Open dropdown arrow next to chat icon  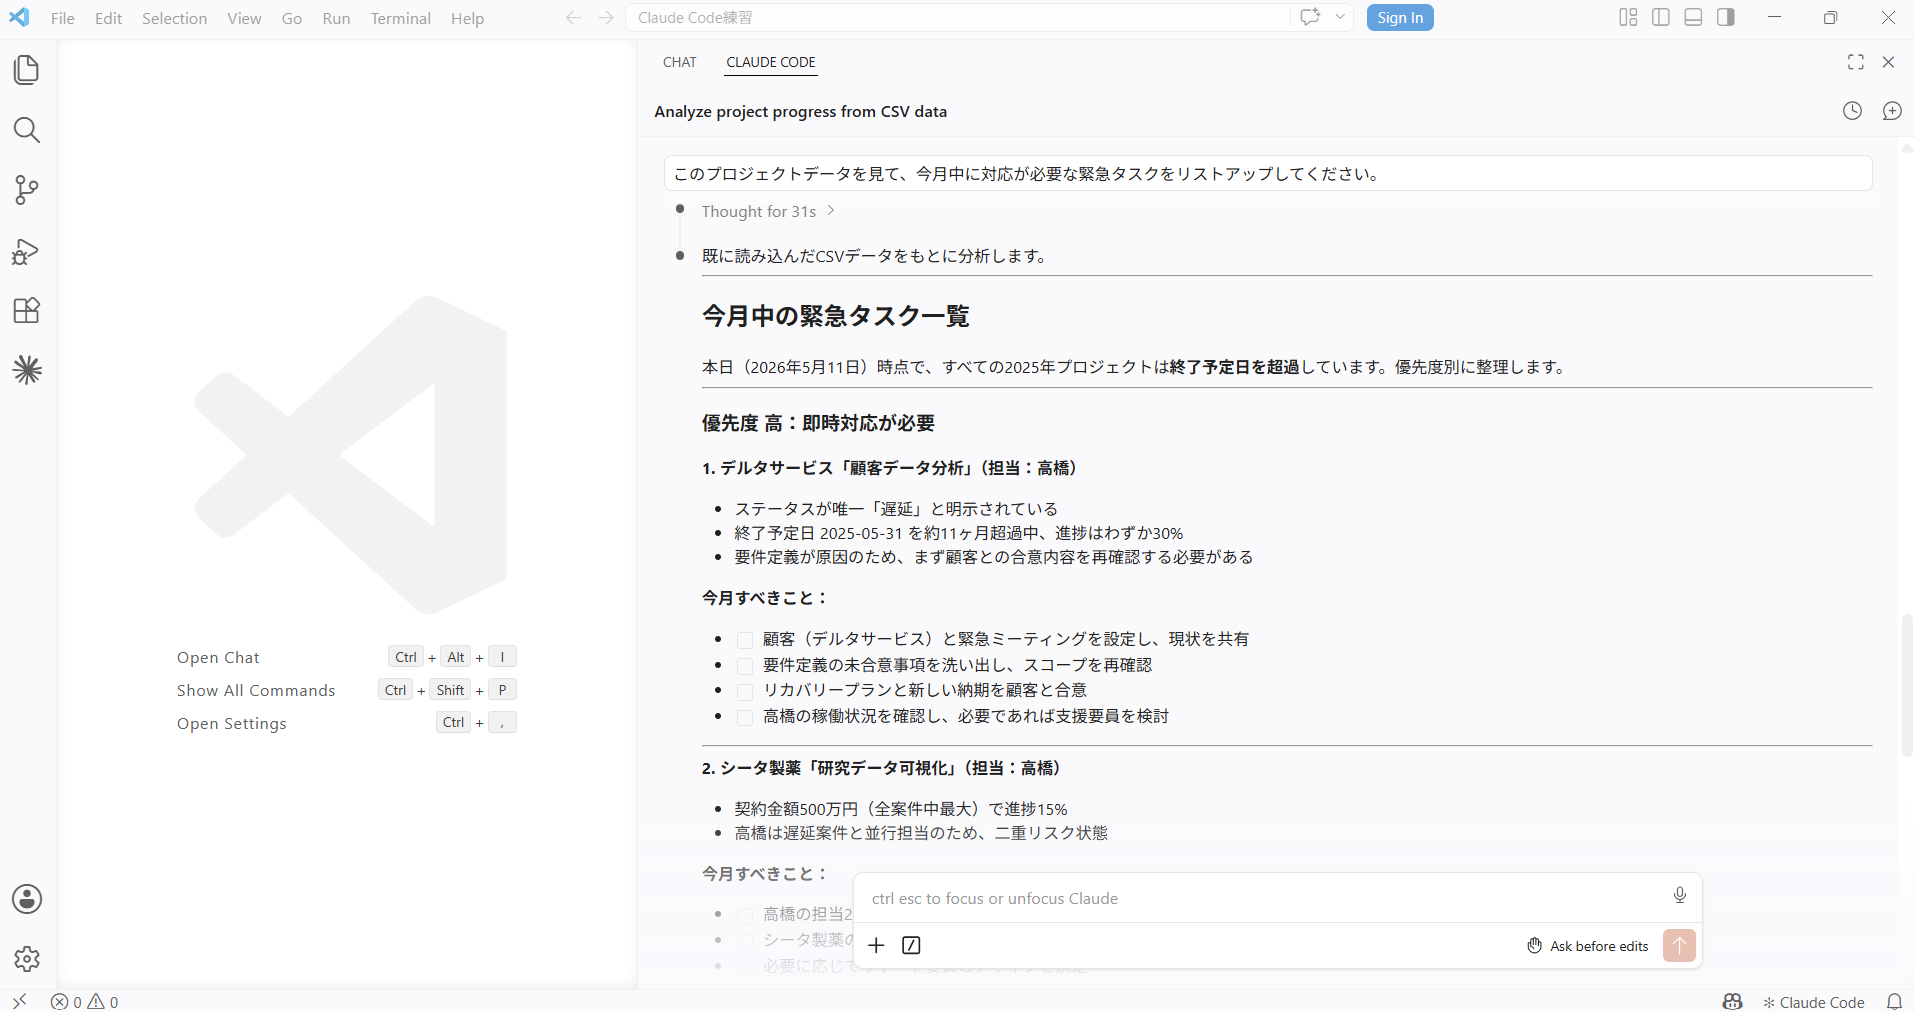click(x=1340, y=17)
